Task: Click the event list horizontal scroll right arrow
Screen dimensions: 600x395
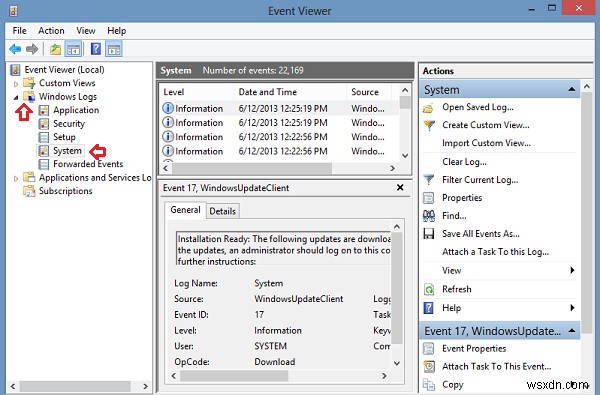Action: (393, 168)
